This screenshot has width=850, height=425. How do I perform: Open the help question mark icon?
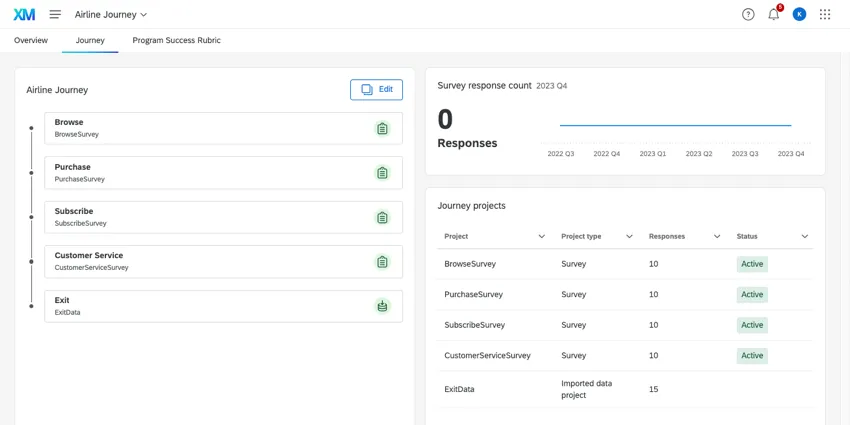click(x=748, y=14)
